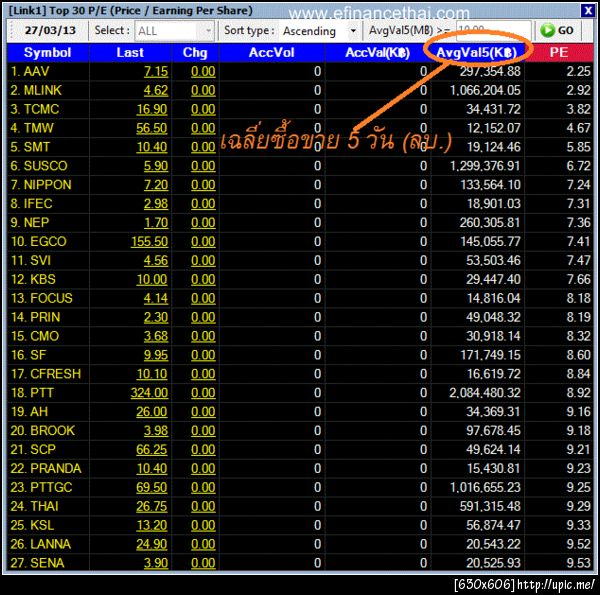600x595 pixels.
Task: Select the AAV symbol row
Action: [x=300, y=72]
